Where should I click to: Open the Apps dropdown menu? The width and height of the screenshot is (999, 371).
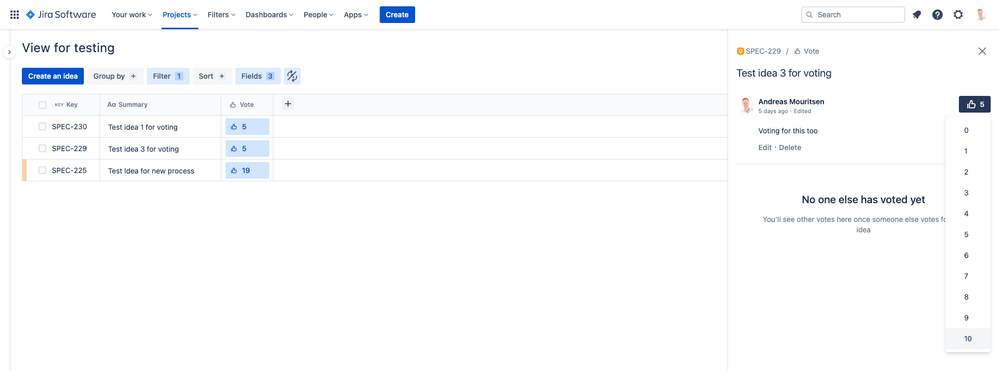pos(356,15)
